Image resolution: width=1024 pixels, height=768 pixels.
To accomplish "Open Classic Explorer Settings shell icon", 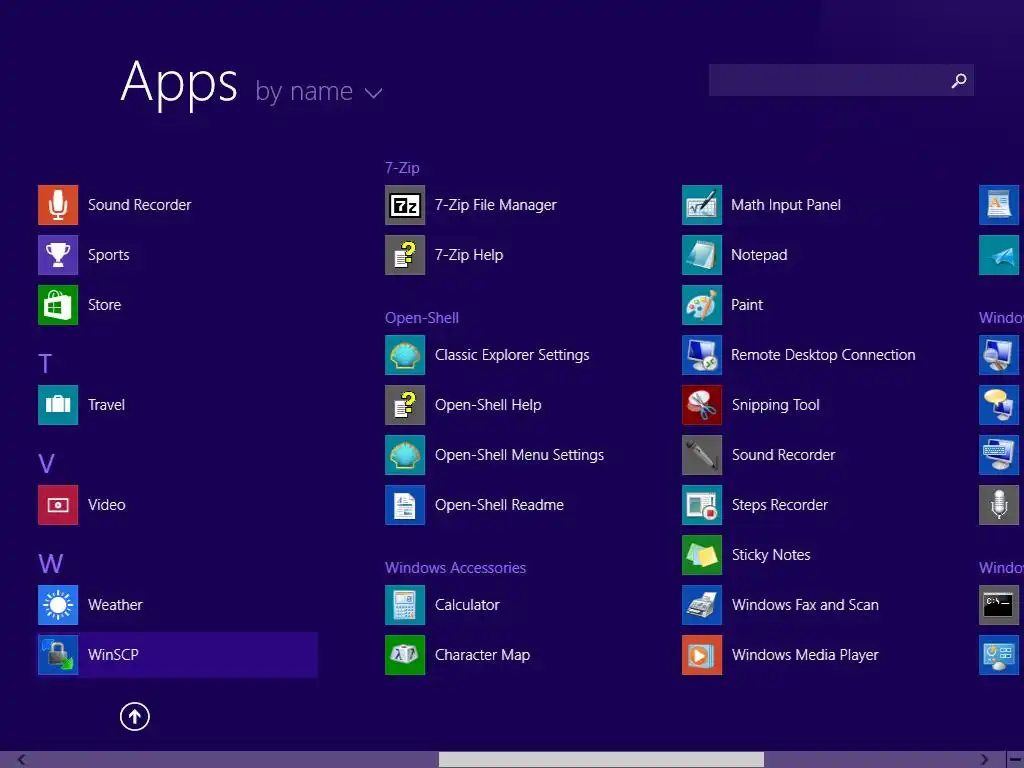I will [x=405, y=355].
